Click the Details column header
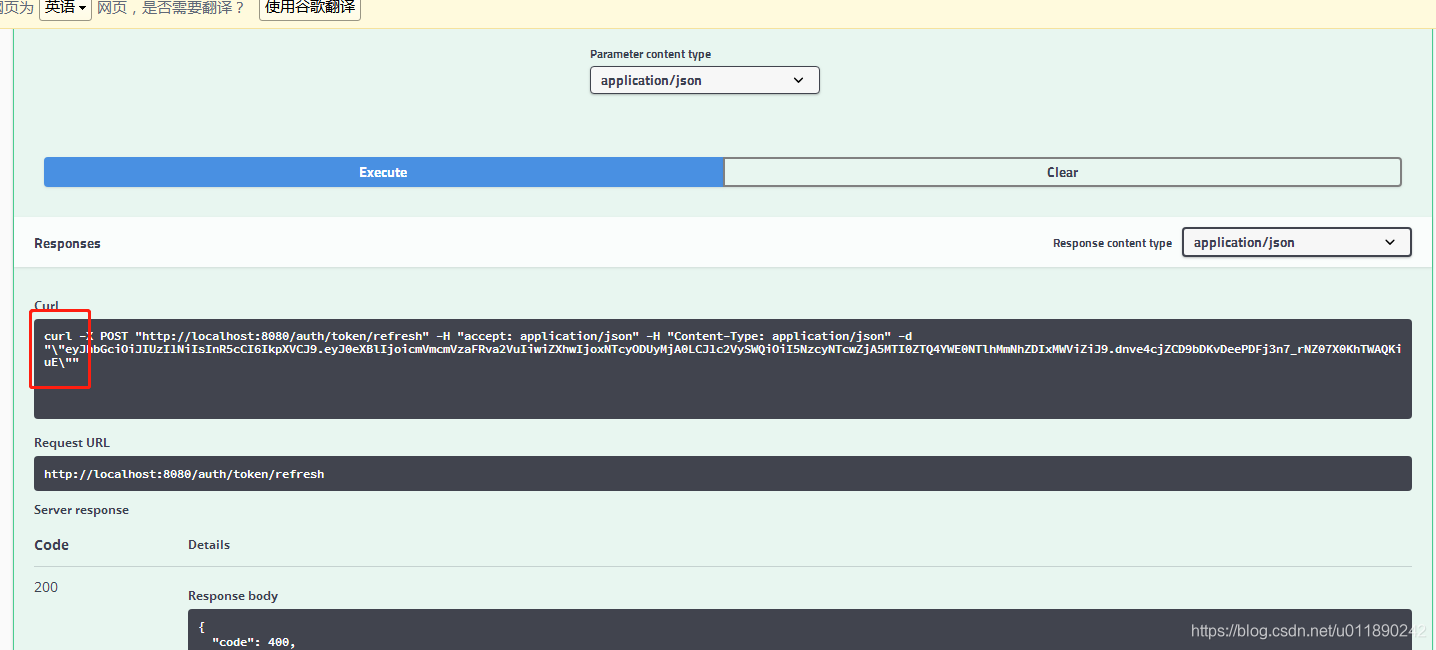This screenshot has width=1436, height=650. pos(209,545)
